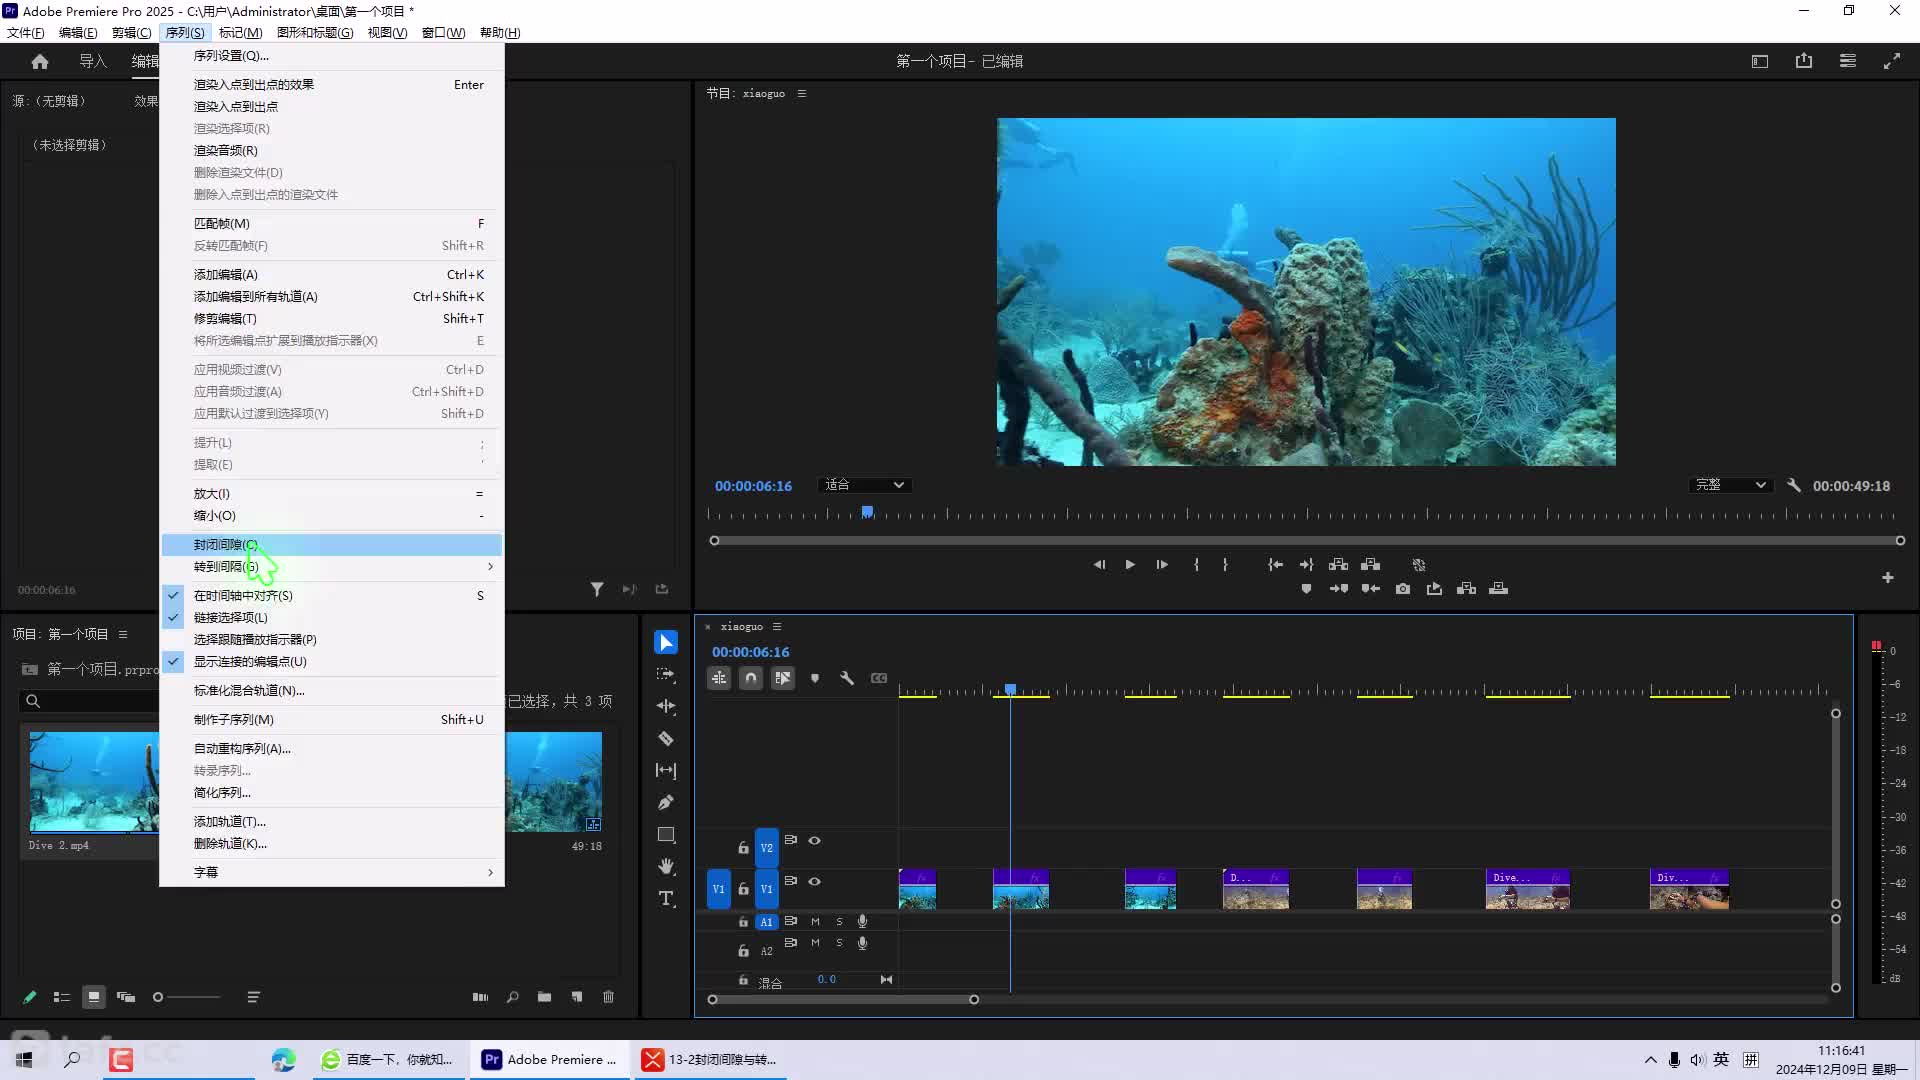The height and width of the screenshot is (1080, 1920).
Task: Select the Slip tool
Action: (x=666, y=771)
